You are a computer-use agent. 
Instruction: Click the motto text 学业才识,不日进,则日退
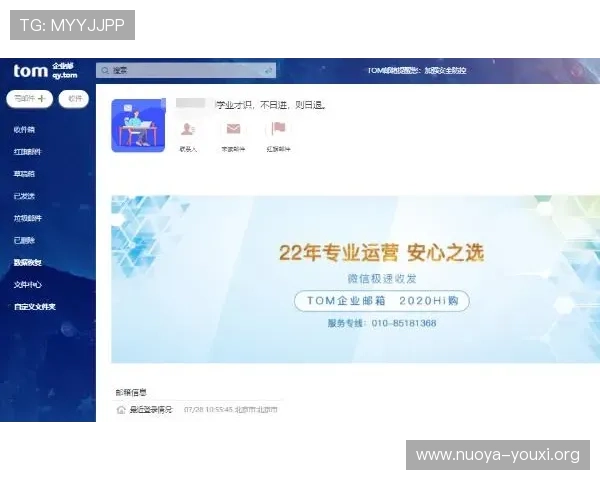(271, 105)
